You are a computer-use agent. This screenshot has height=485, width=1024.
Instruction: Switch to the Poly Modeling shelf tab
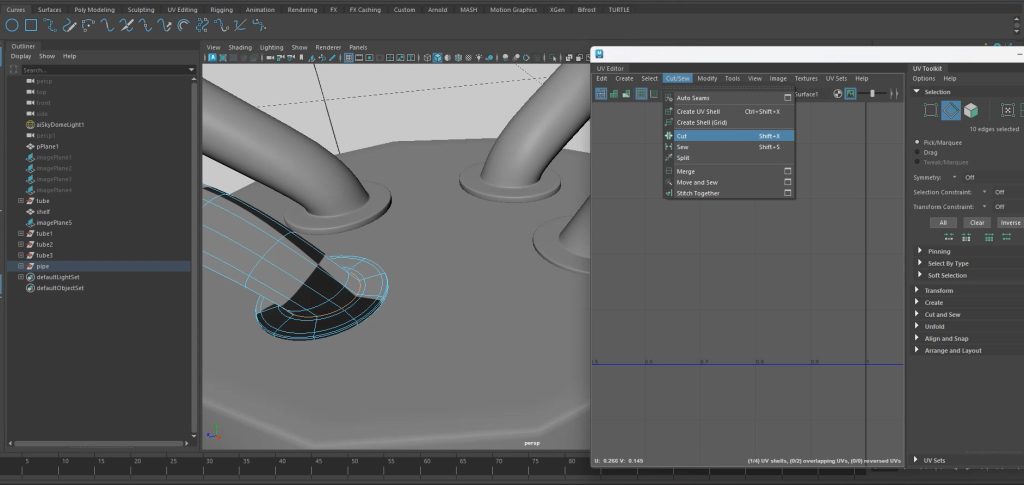pos(95,10)
